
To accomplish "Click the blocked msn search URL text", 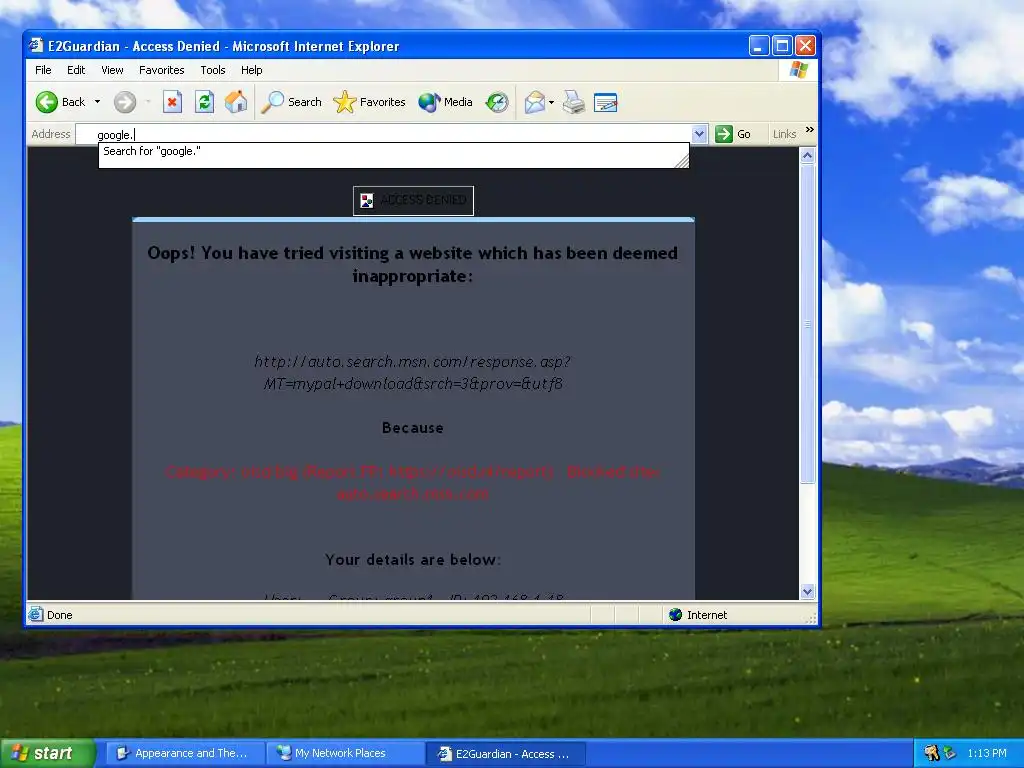I will (x=413, y=372).
